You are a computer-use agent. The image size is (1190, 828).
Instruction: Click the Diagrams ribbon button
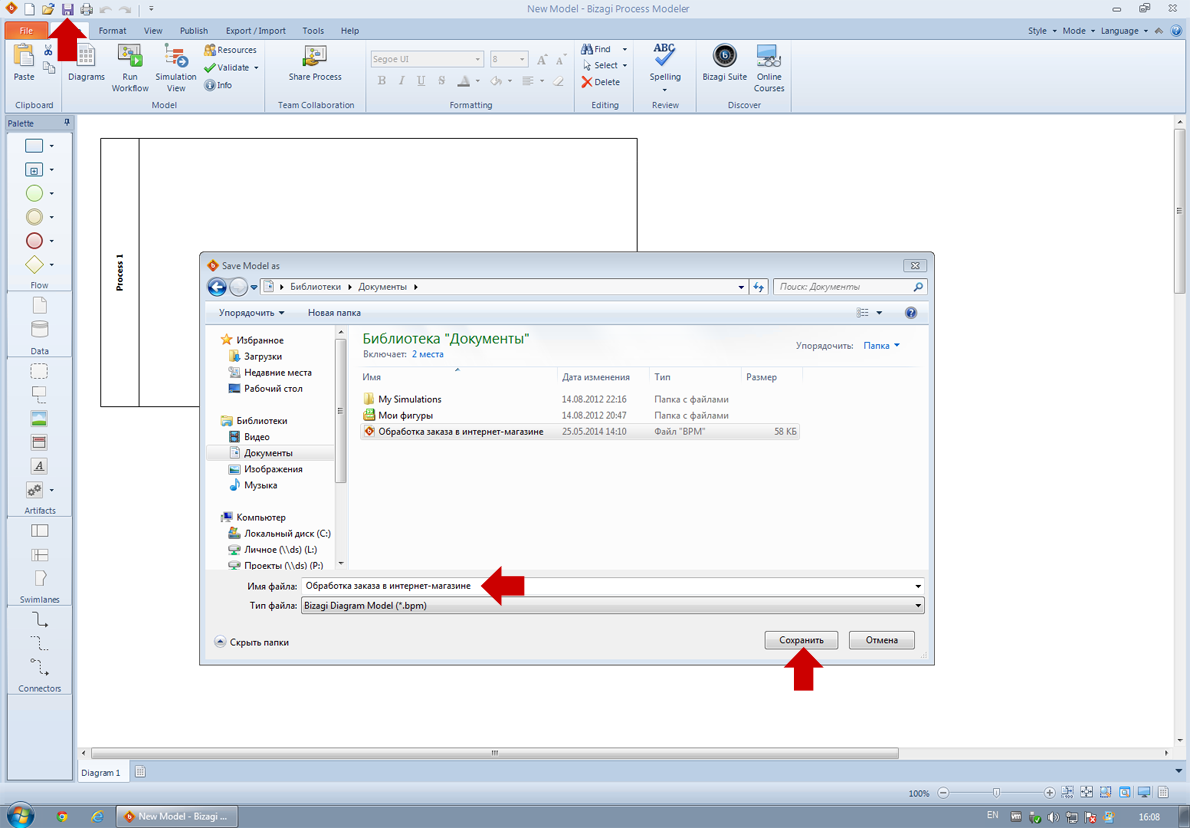tap(87, 64)
